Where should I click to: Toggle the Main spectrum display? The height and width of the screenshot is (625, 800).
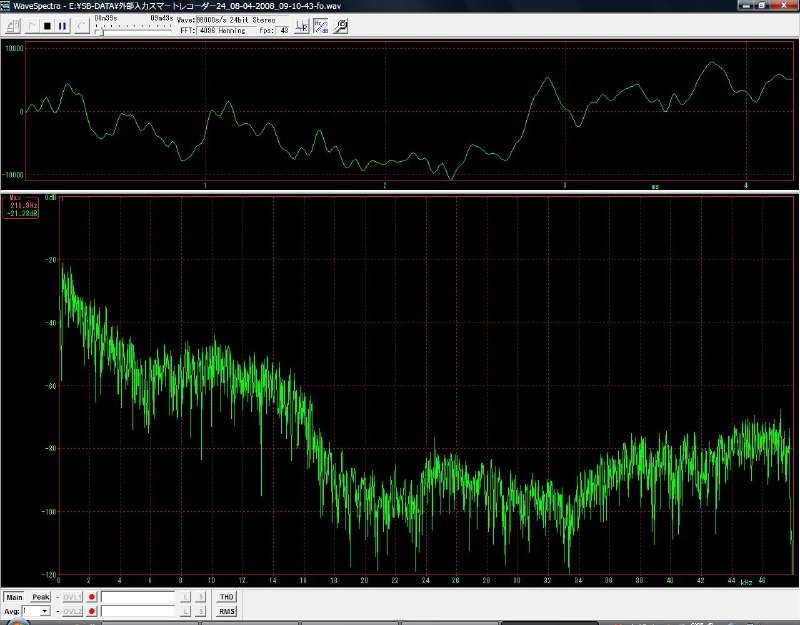[x=15, y=597]
